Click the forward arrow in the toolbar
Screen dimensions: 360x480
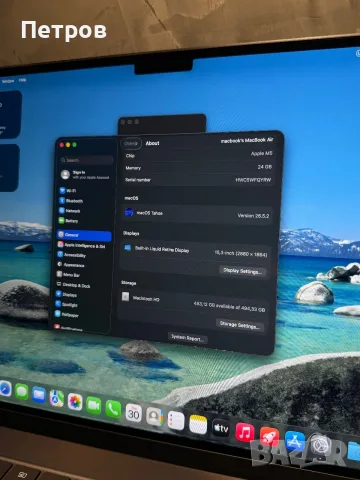135,143
